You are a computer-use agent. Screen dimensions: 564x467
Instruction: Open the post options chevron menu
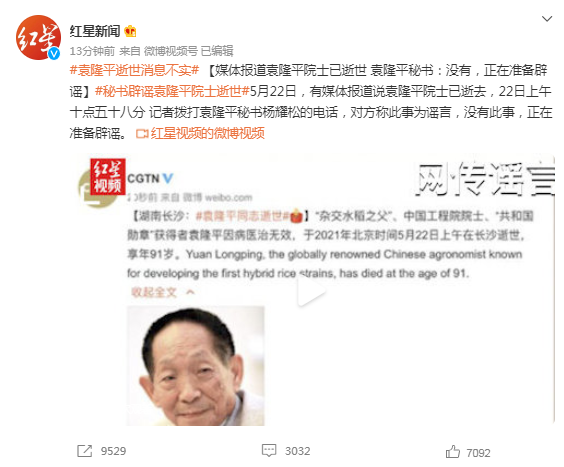547,19
